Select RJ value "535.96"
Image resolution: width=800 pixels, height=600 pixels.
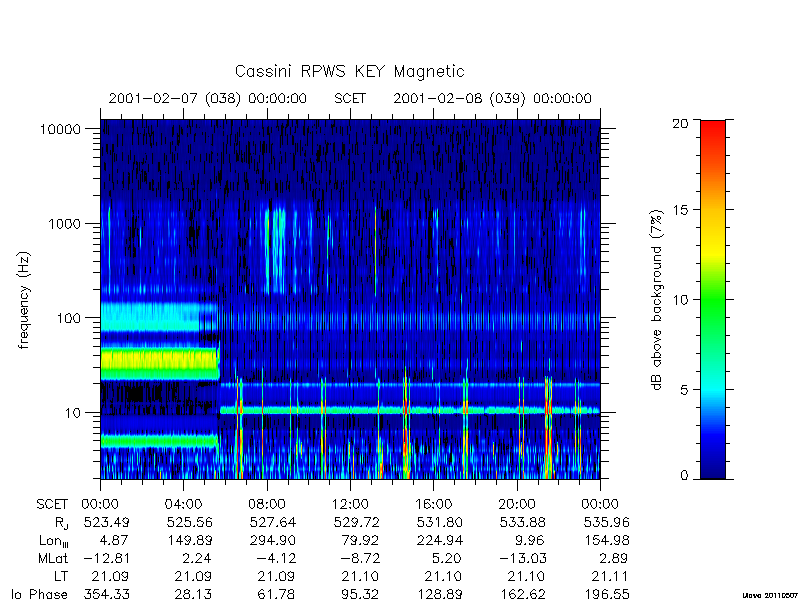[606, 522]
